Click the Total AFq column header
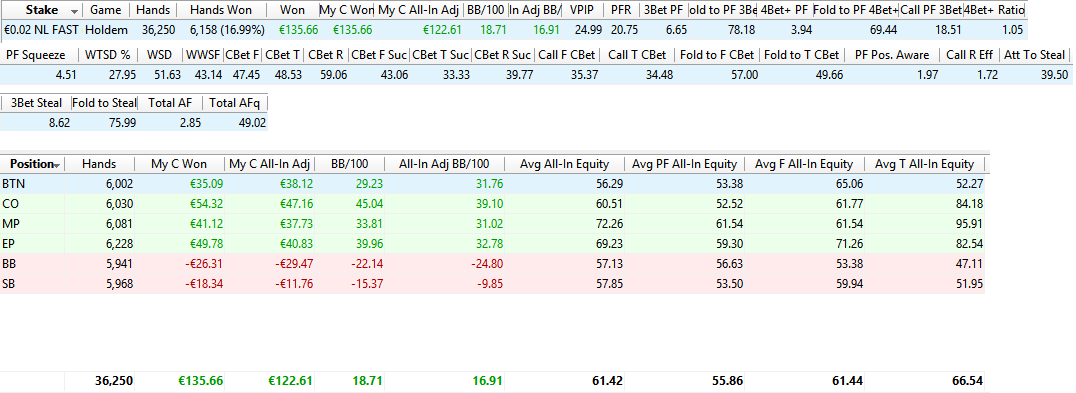 coord(235,104)
